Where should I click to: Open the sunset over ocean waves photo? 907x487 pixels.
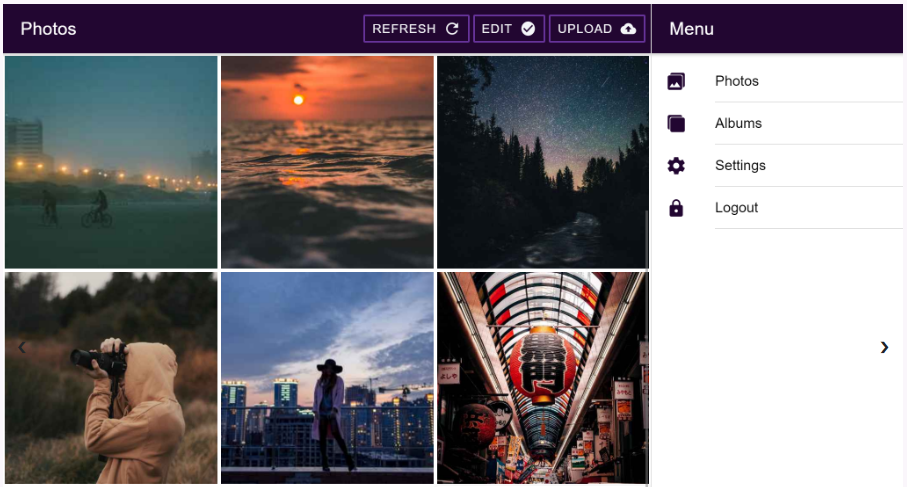click(x=327, y=162)
